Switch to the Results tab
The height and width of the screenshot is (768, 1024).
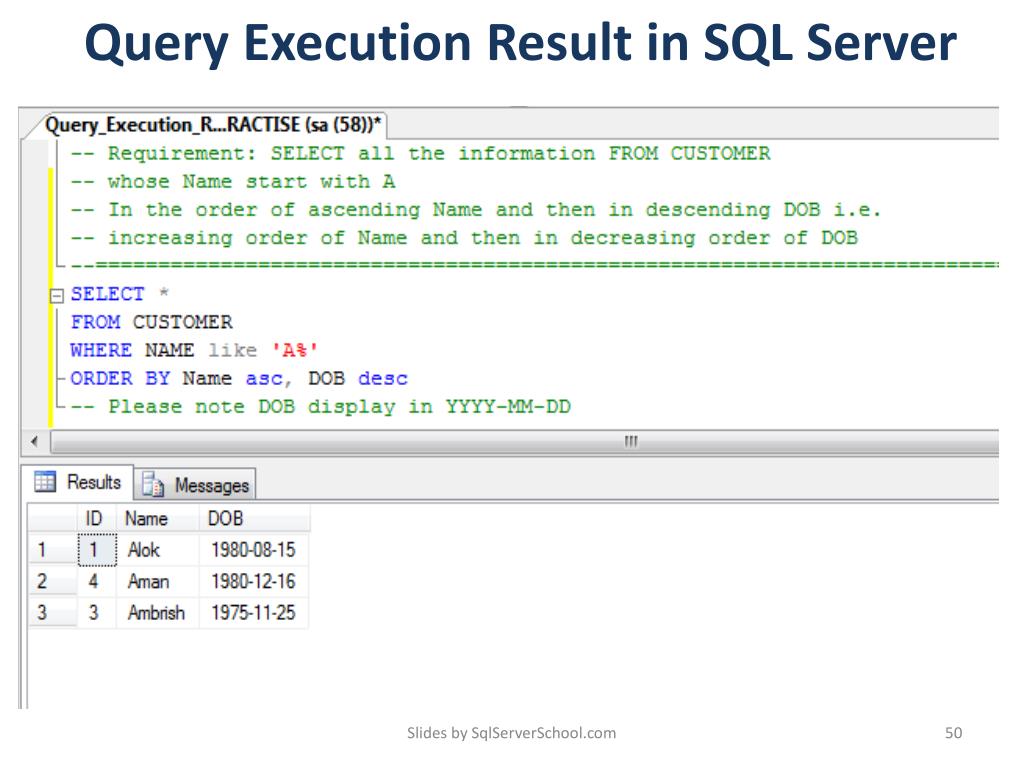78,483
